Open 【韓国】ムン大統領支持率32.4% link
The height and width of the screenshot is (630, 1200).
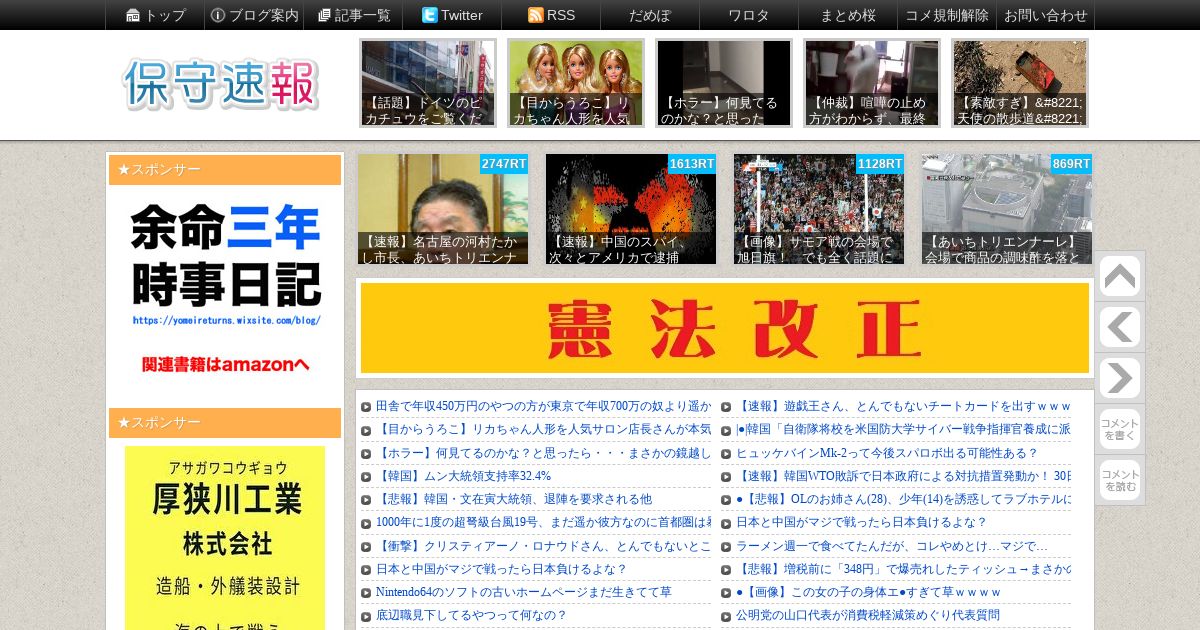click(464, 475)
